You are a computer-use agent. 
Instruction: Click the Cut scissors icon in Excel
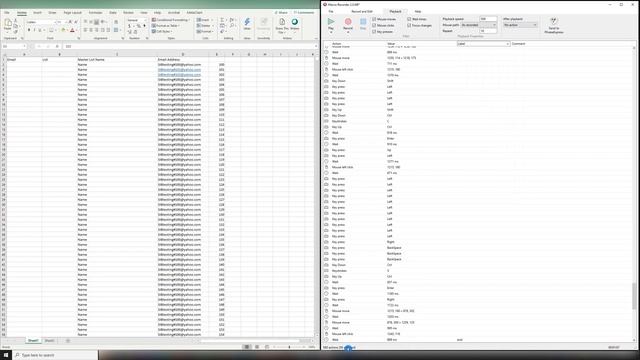16,20
